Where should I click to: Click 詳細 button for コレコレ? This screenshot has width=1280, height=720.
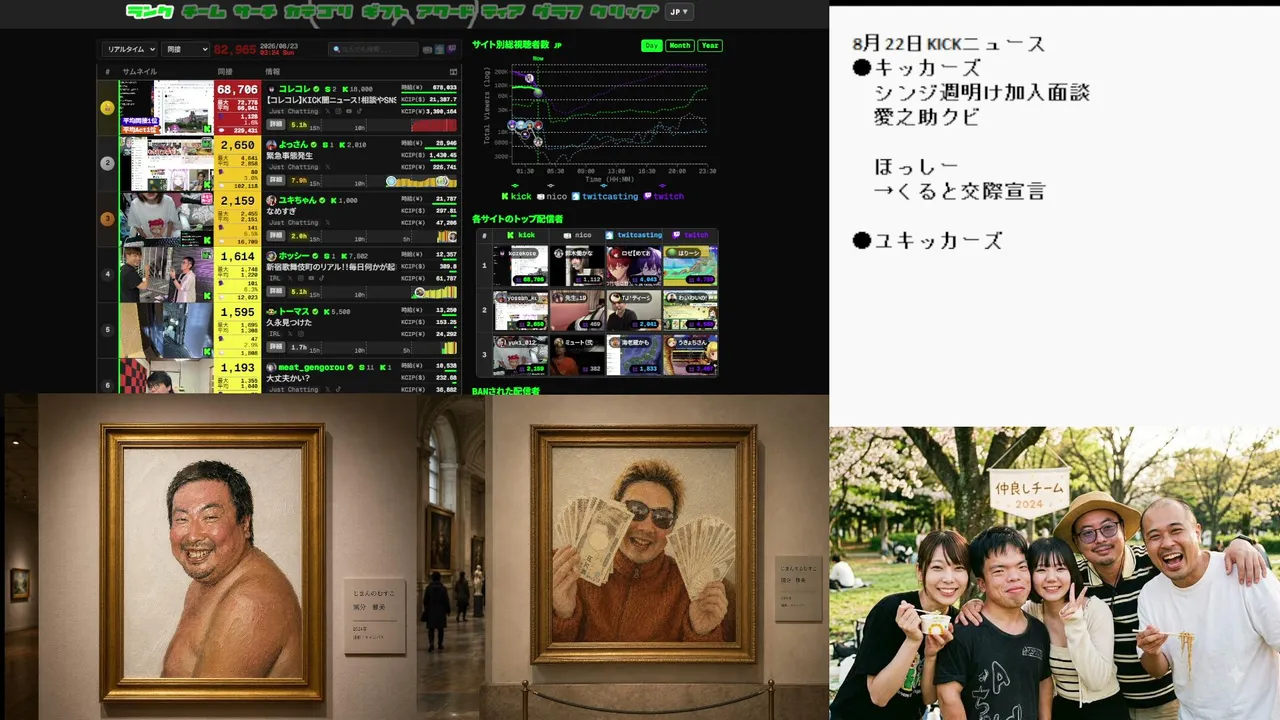pos(276,125)
